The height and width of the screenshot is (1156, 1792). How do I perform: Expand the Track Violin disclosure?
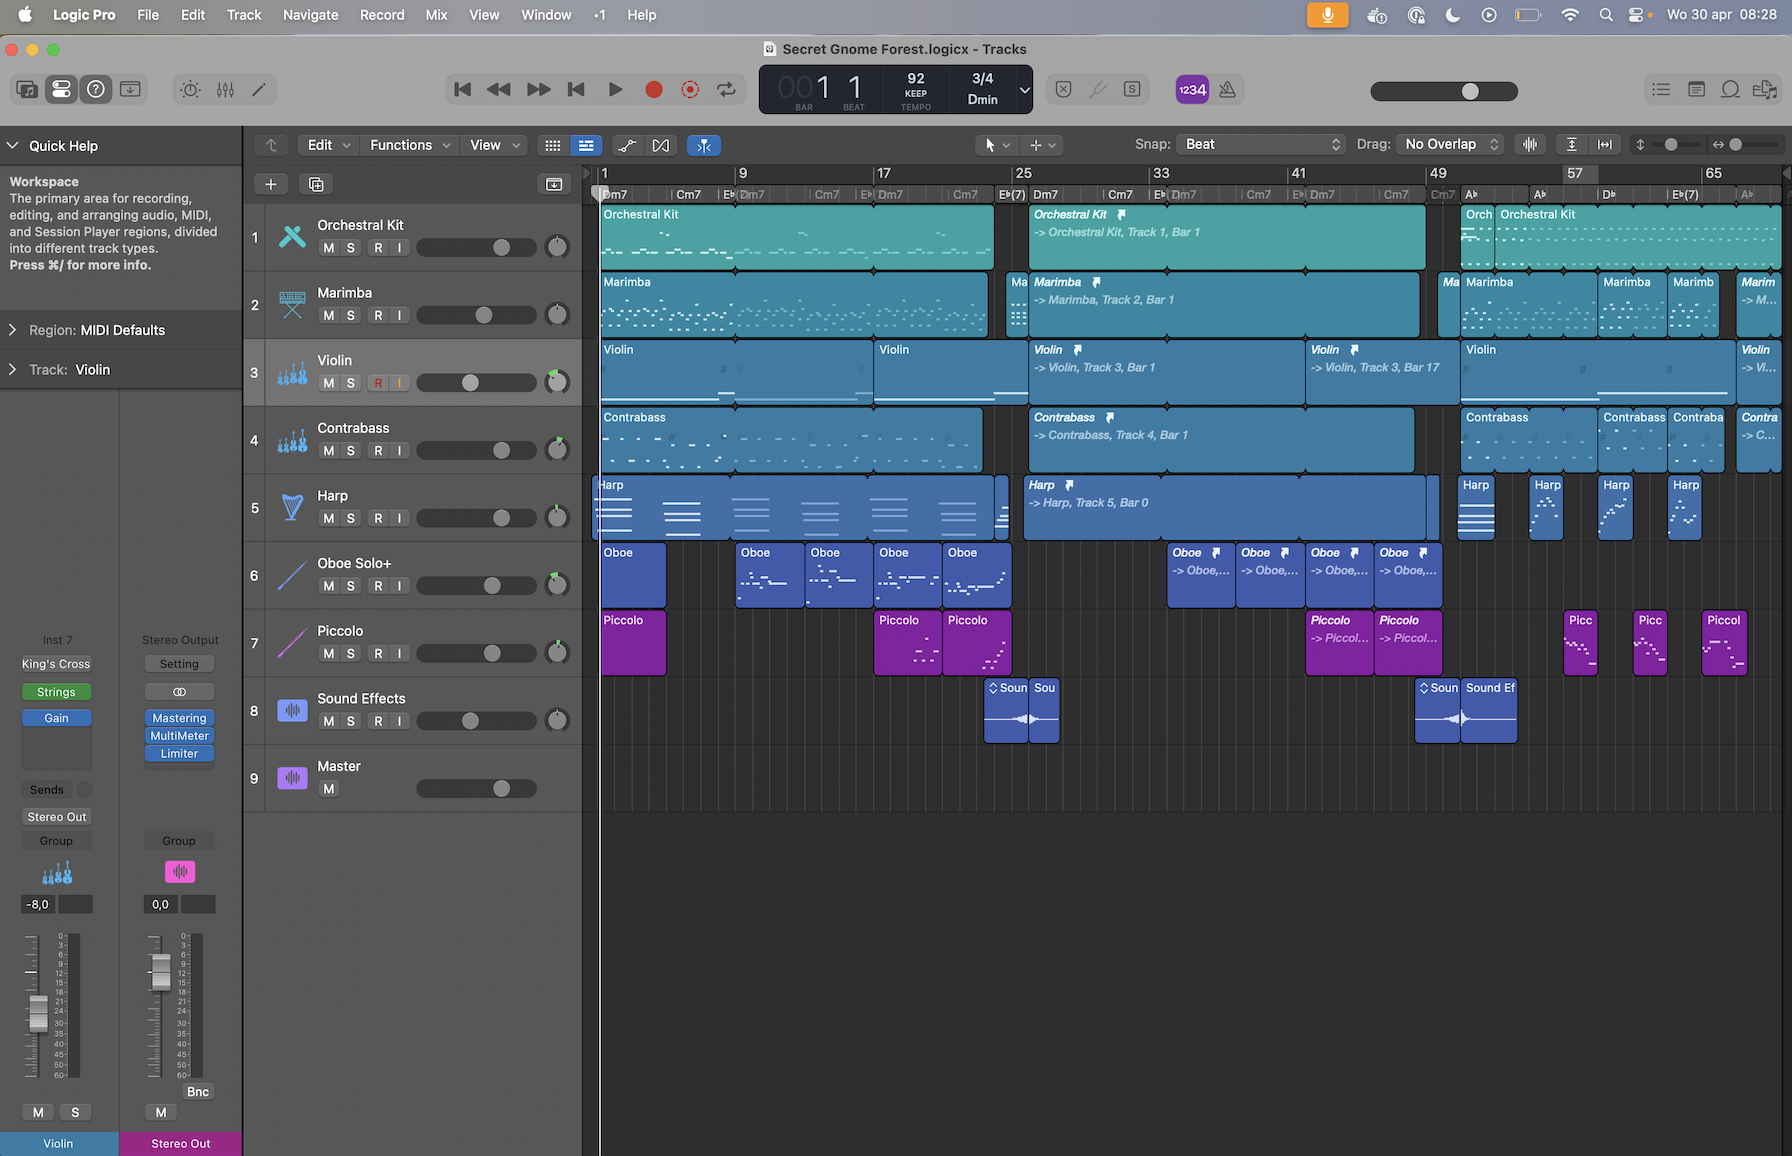12,369
